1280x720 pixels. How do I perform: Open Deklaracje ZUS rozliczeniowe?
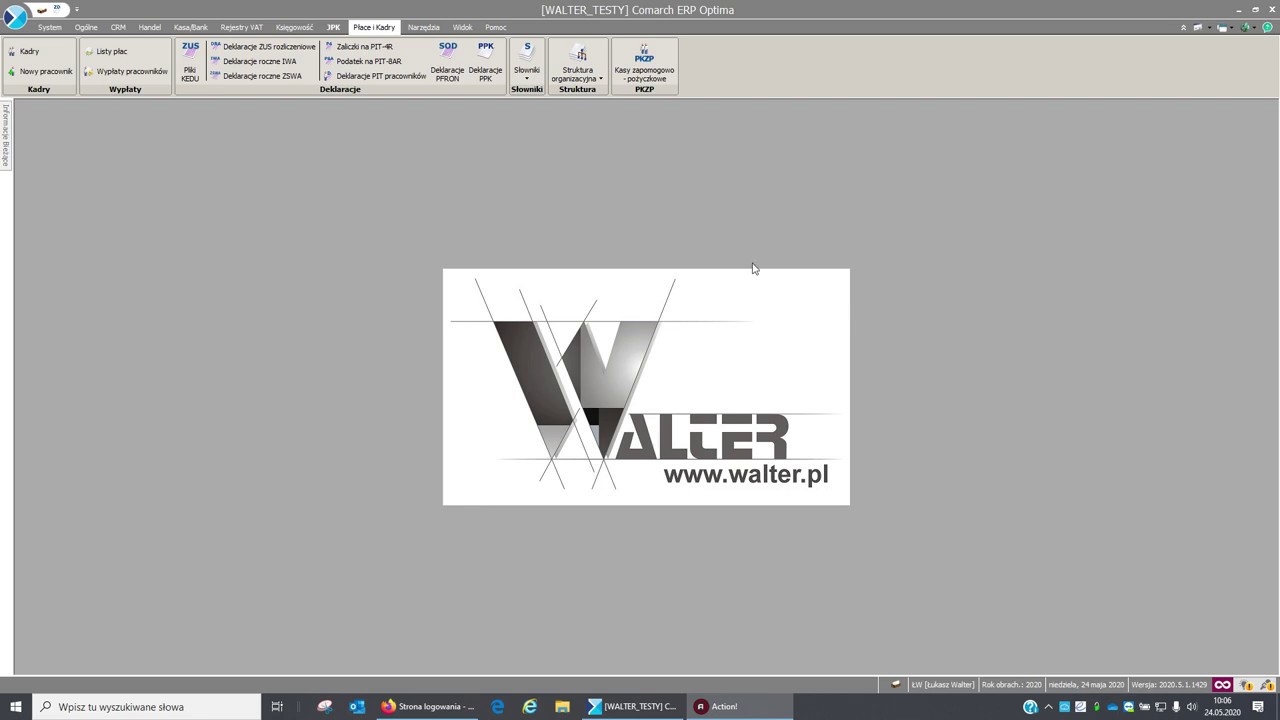click(x=263, y=47)
